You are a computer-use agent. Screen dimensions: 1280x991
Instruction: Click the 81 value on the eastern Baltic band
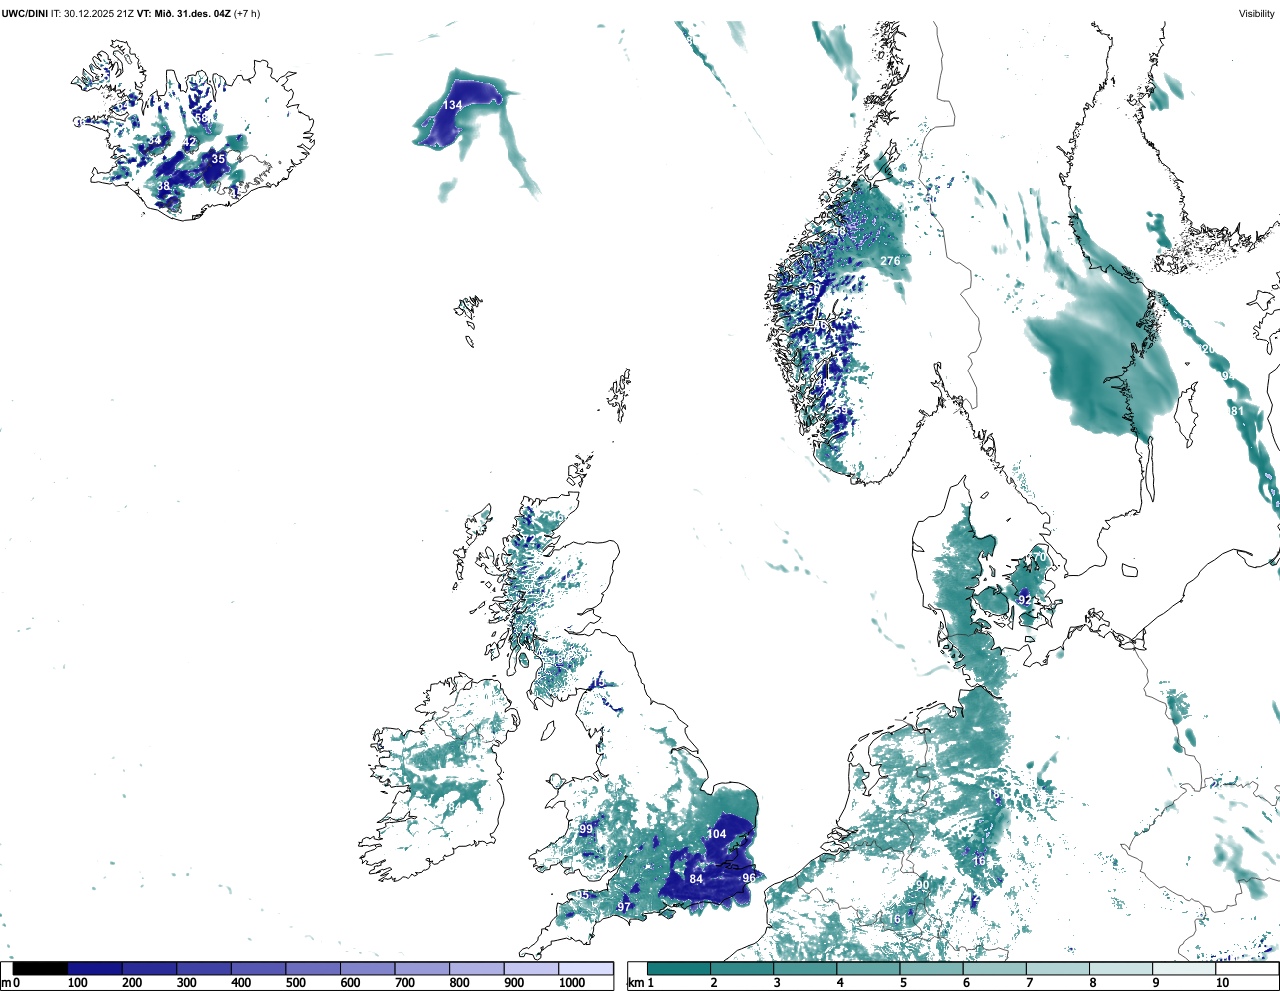[1237, 411]
